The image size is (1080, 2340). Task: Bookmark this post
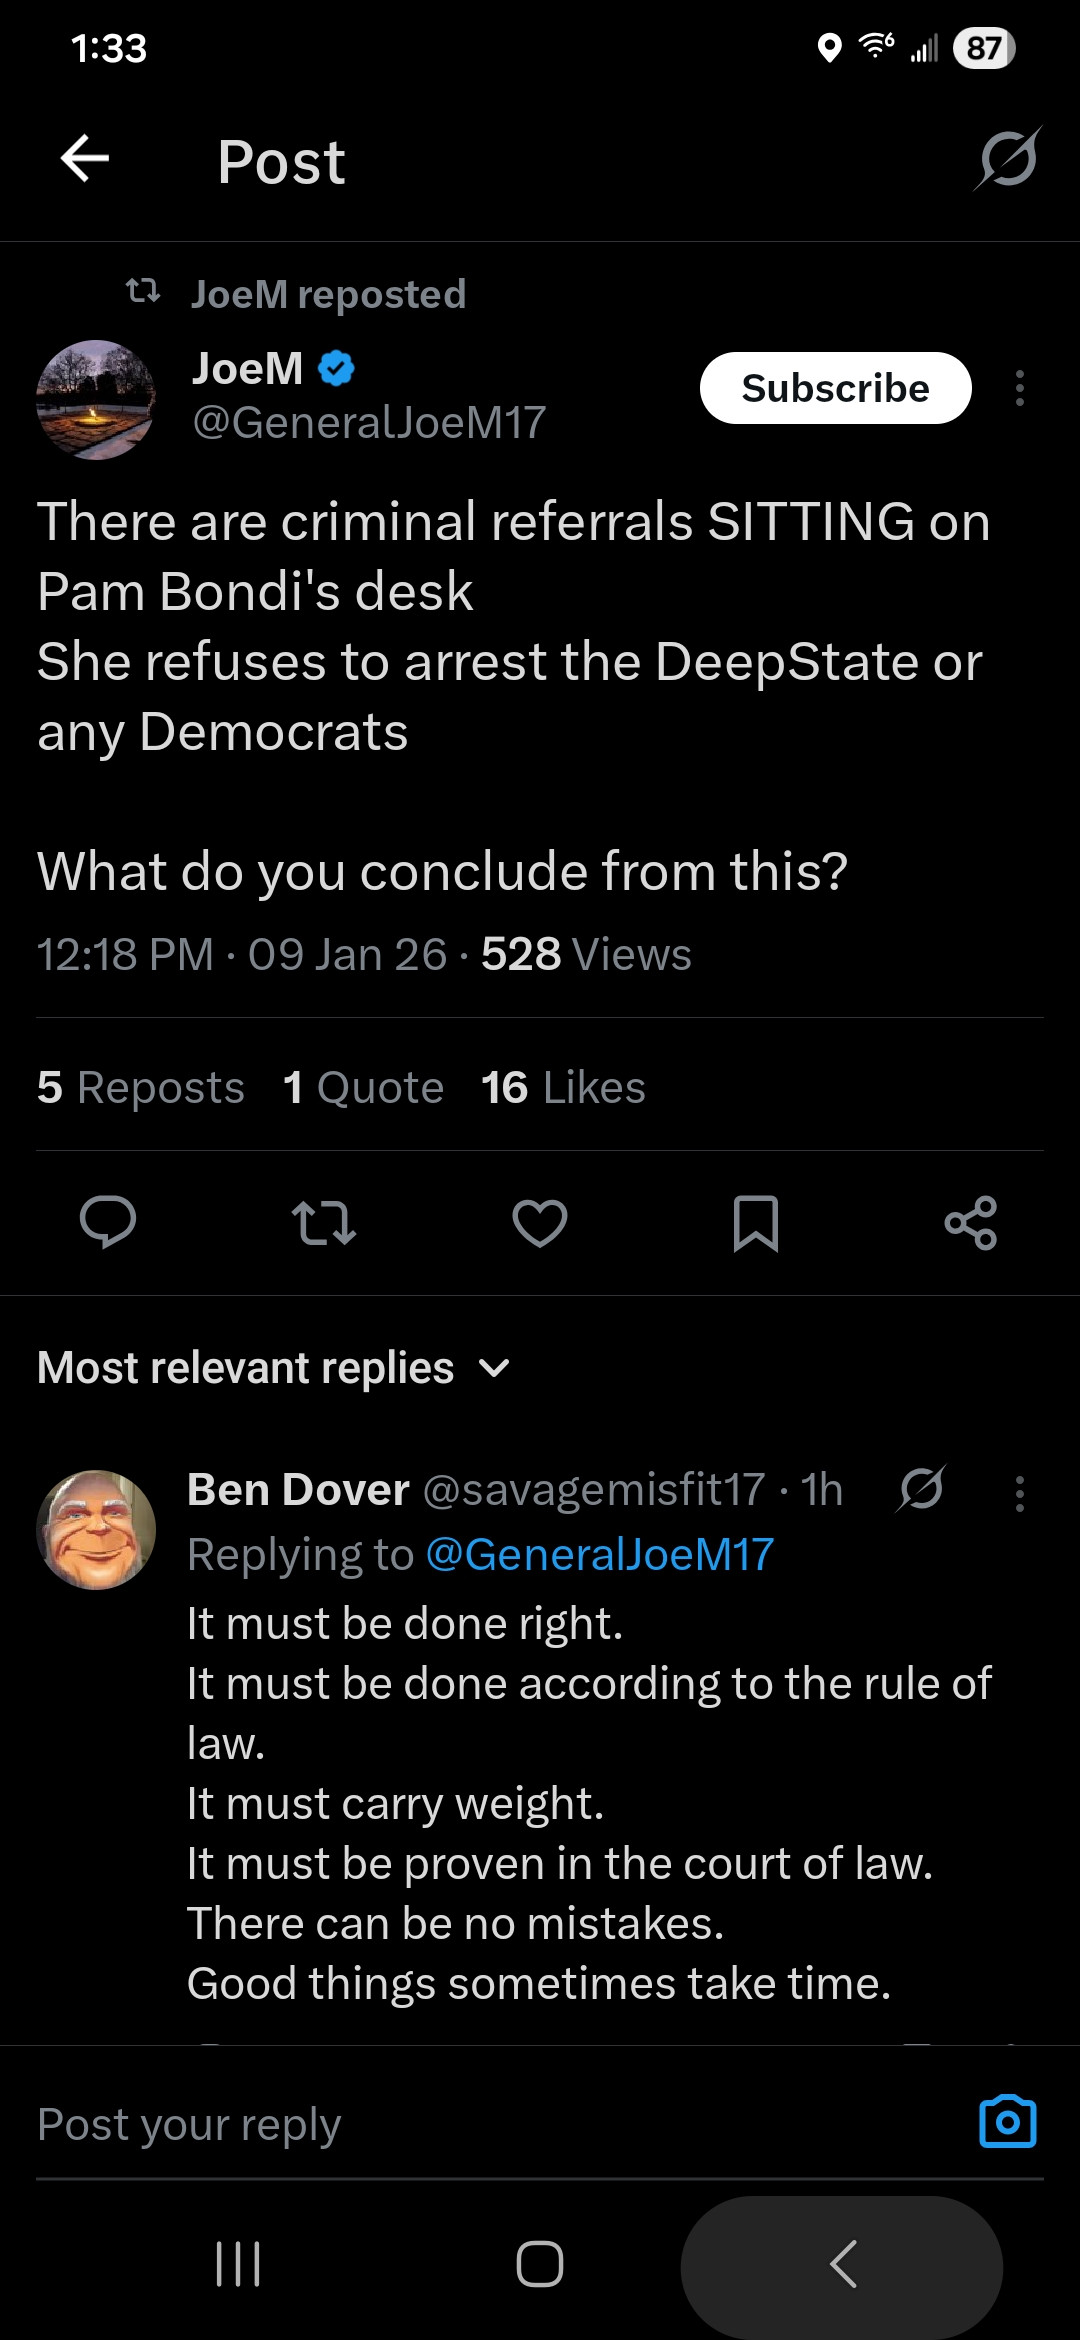(755, 1222)
